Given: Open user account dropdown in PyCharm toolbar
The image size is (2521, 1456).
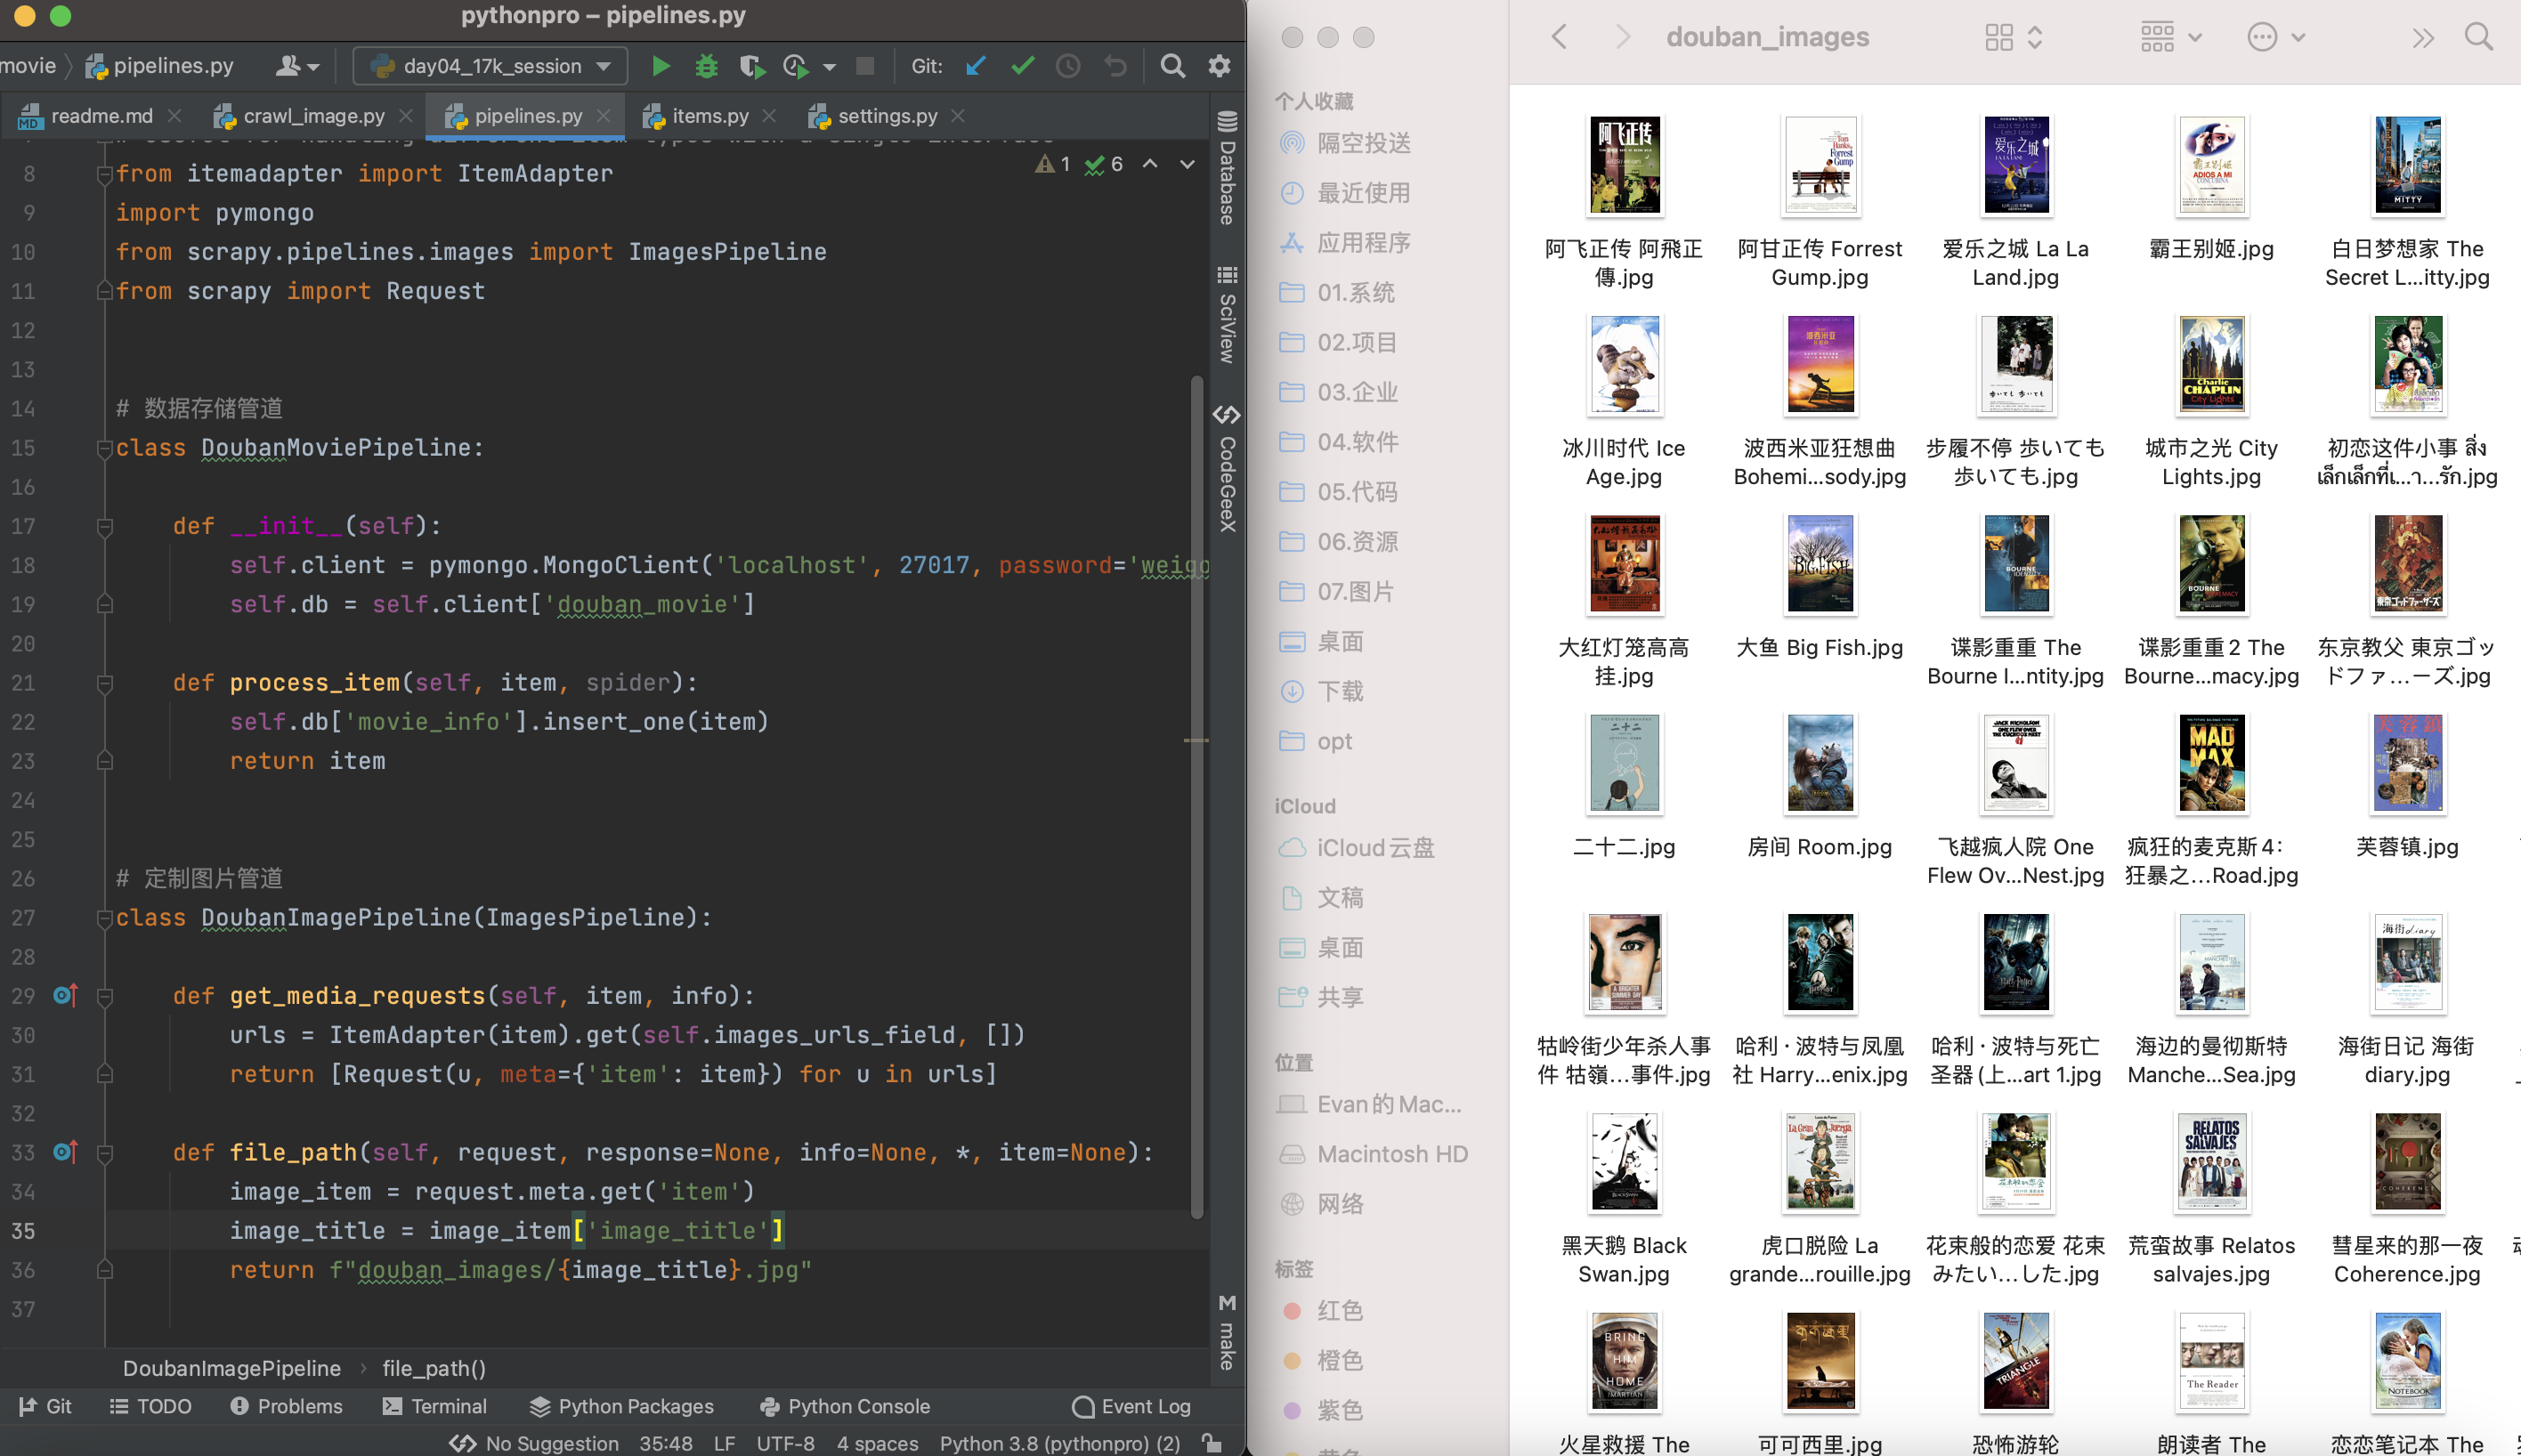Looking at the screenshot, I should pos(298,66).
